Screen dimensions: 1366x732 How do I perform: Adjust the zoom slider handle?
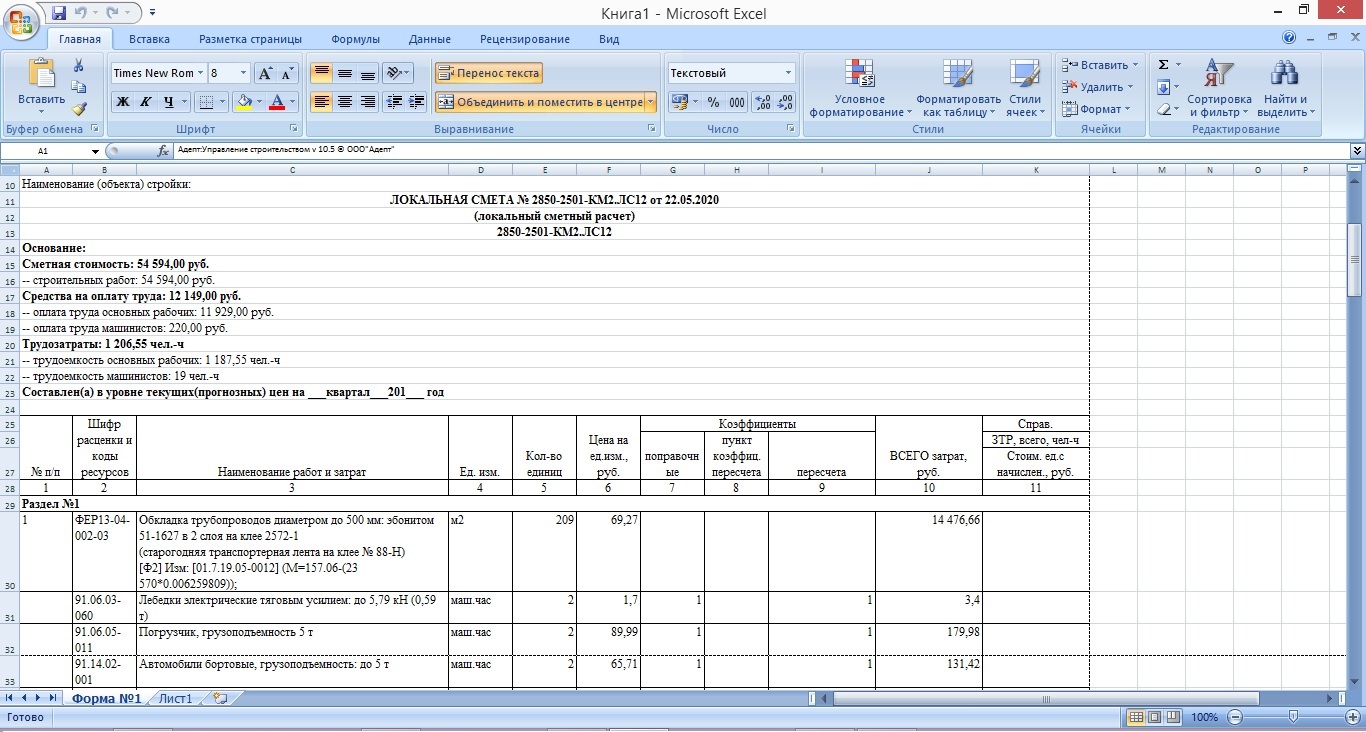(1293, 717)
